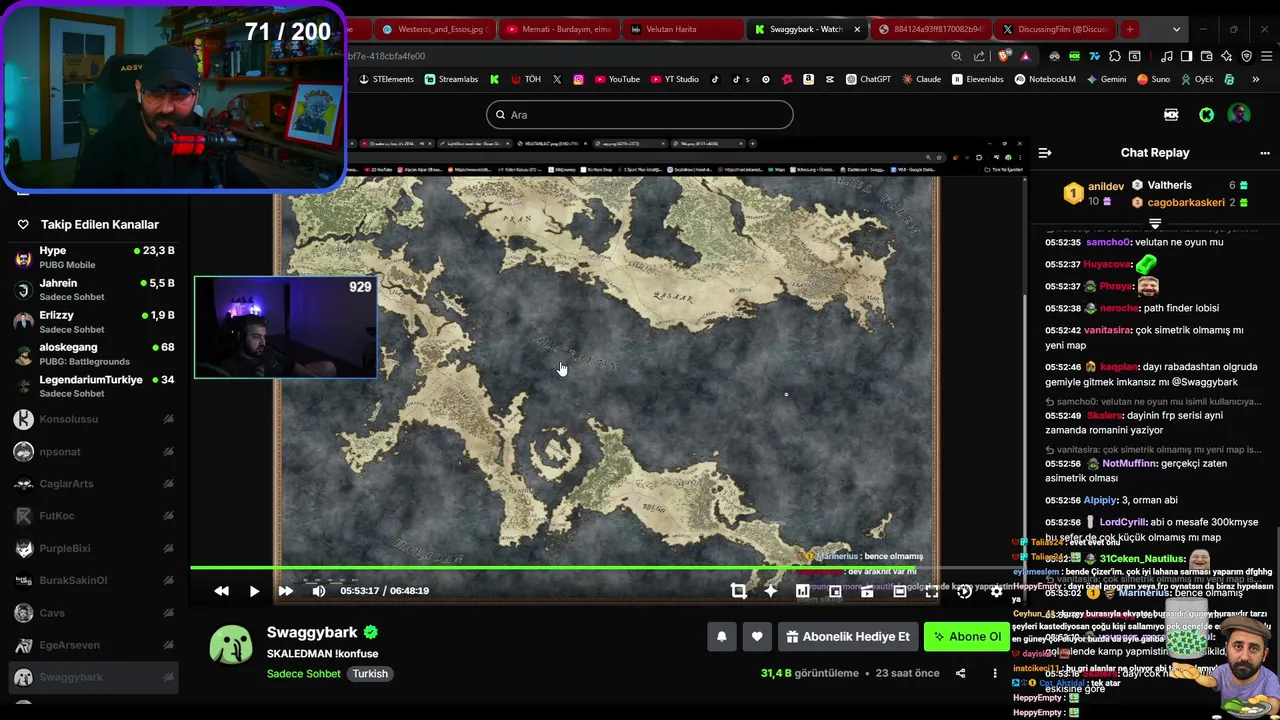Open the Instagram bookmark icon

tap(578, 79)
